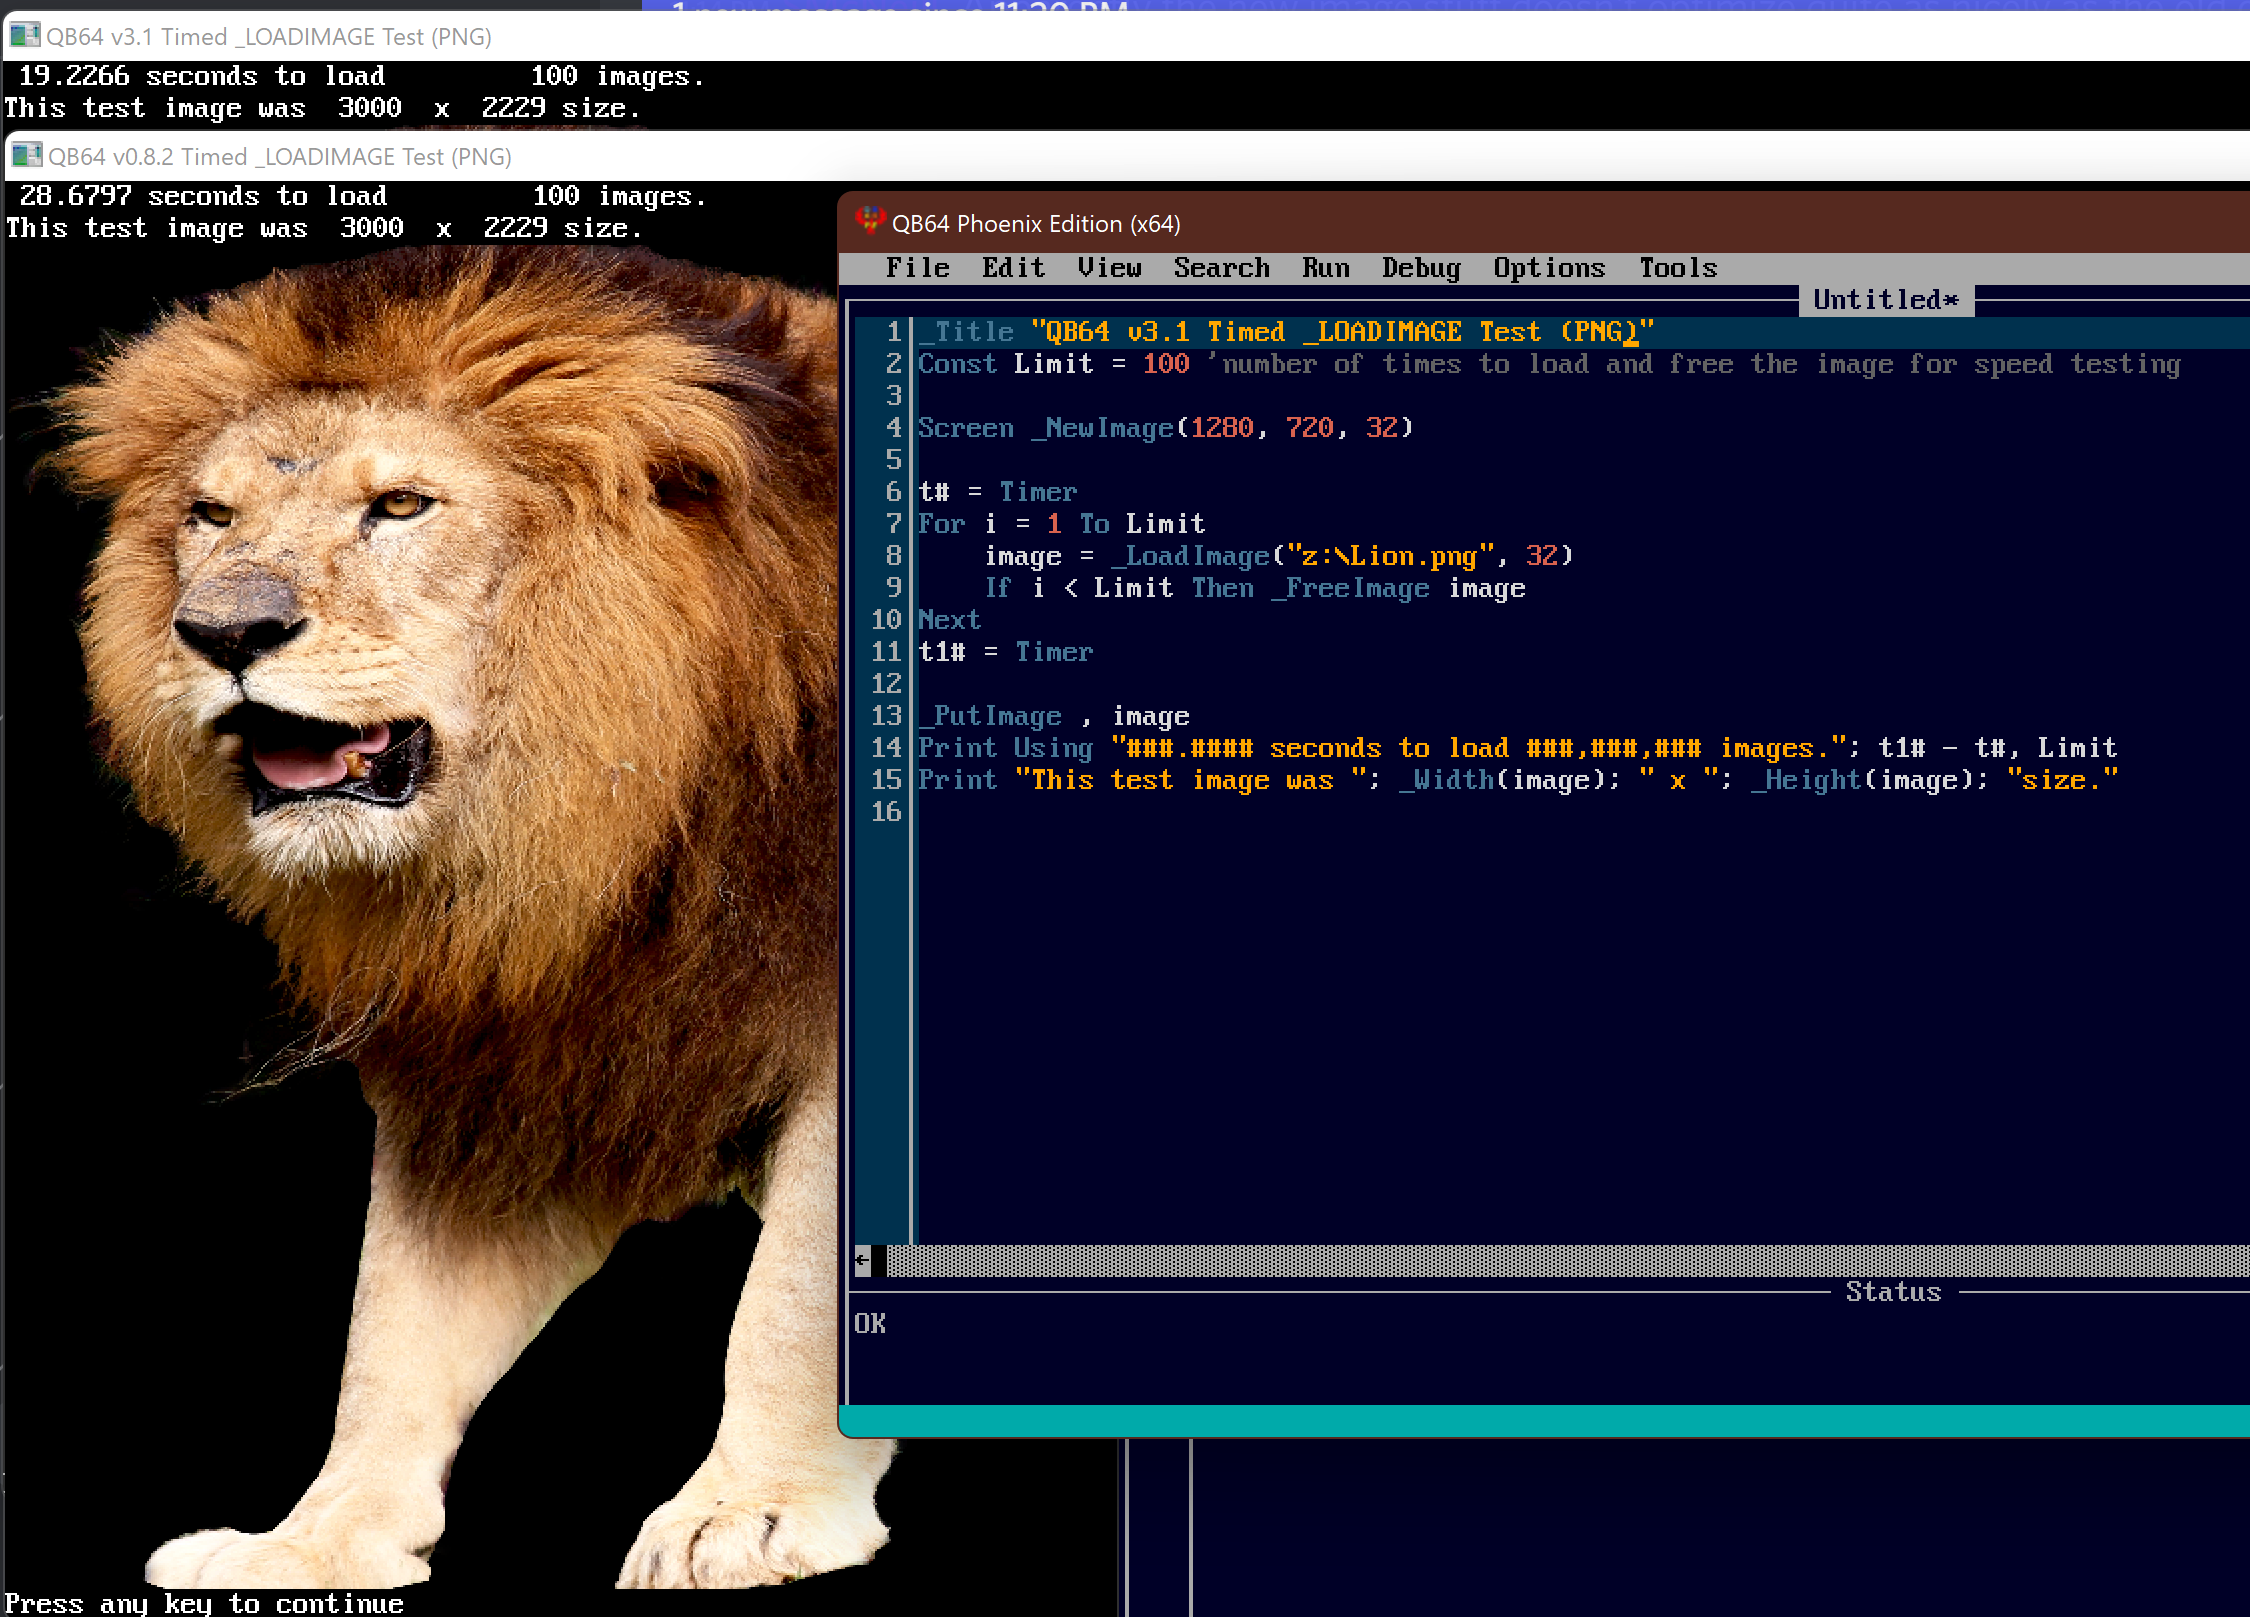Click the OK text in Status area
Viewport: 2250px width, 1617px height.
coord(870,1324)
